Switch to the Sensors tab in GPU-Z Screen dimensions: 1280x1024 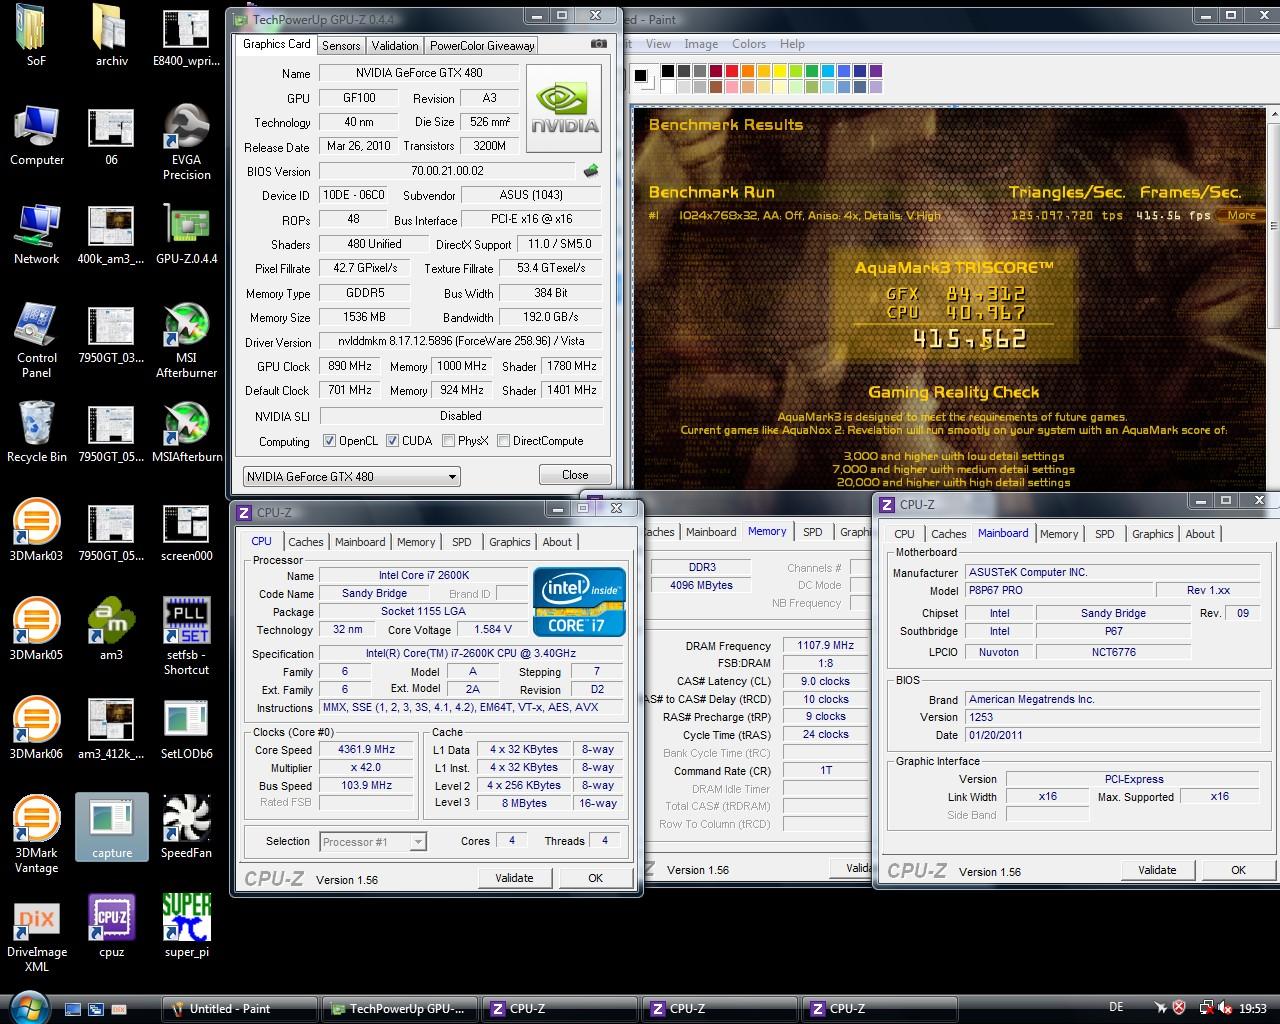point(341,46)
